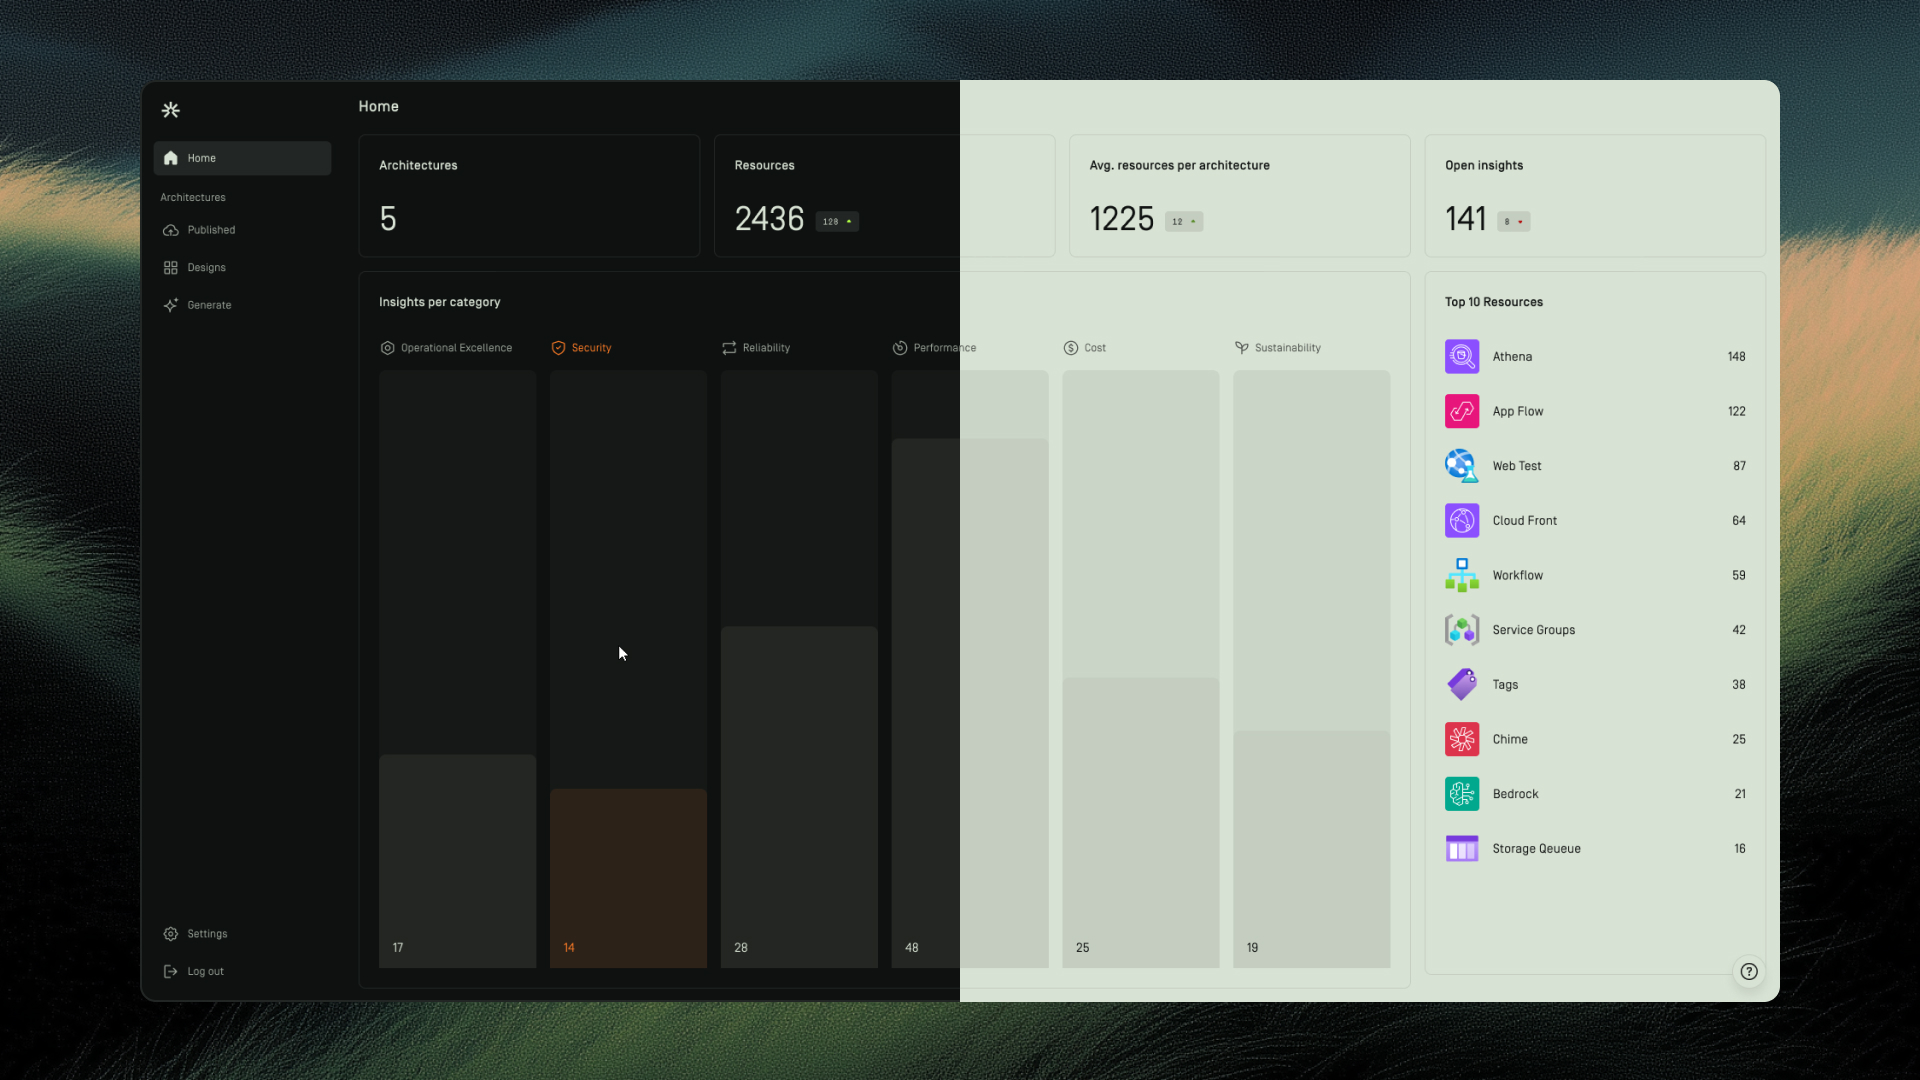Open Settings from sidebar
The height and width of the screenshot is (1080, 1920).
tap(207, 934)
